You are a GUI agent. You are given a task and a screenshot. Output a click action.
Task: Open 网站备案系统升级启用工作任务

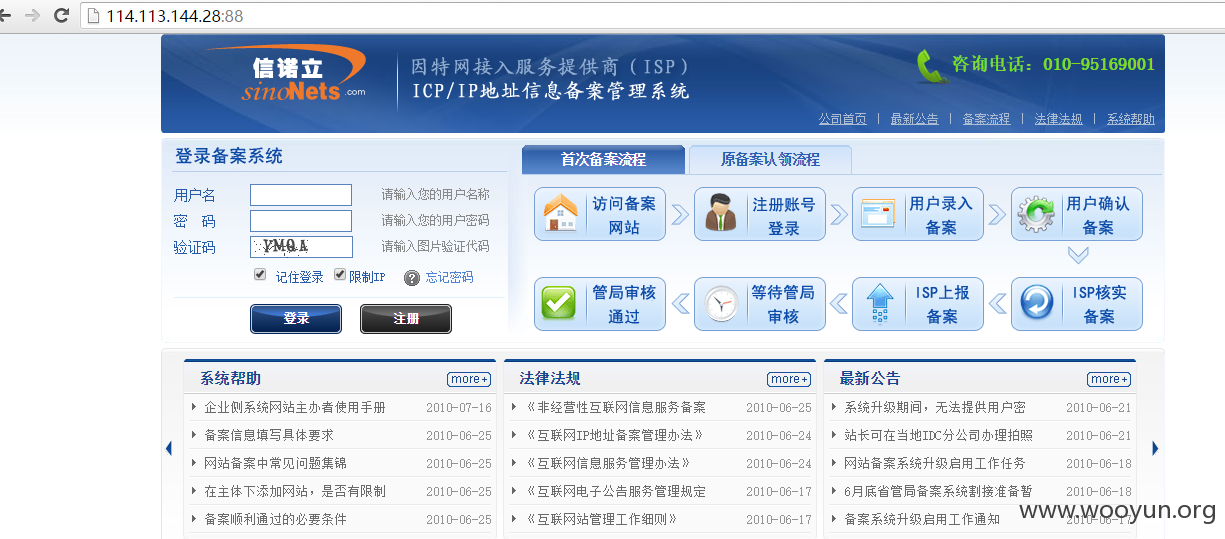[x=935, y=464]
